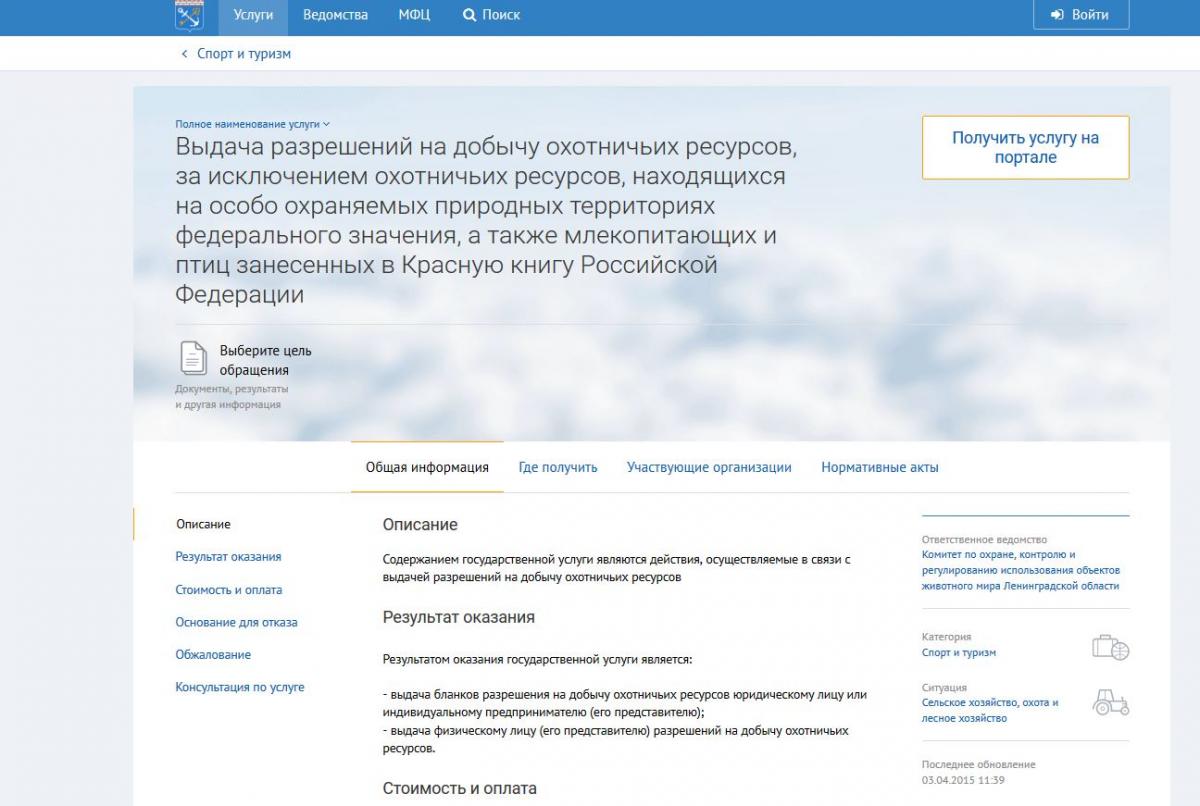Open the Ведомства menu item

(335, 15)
